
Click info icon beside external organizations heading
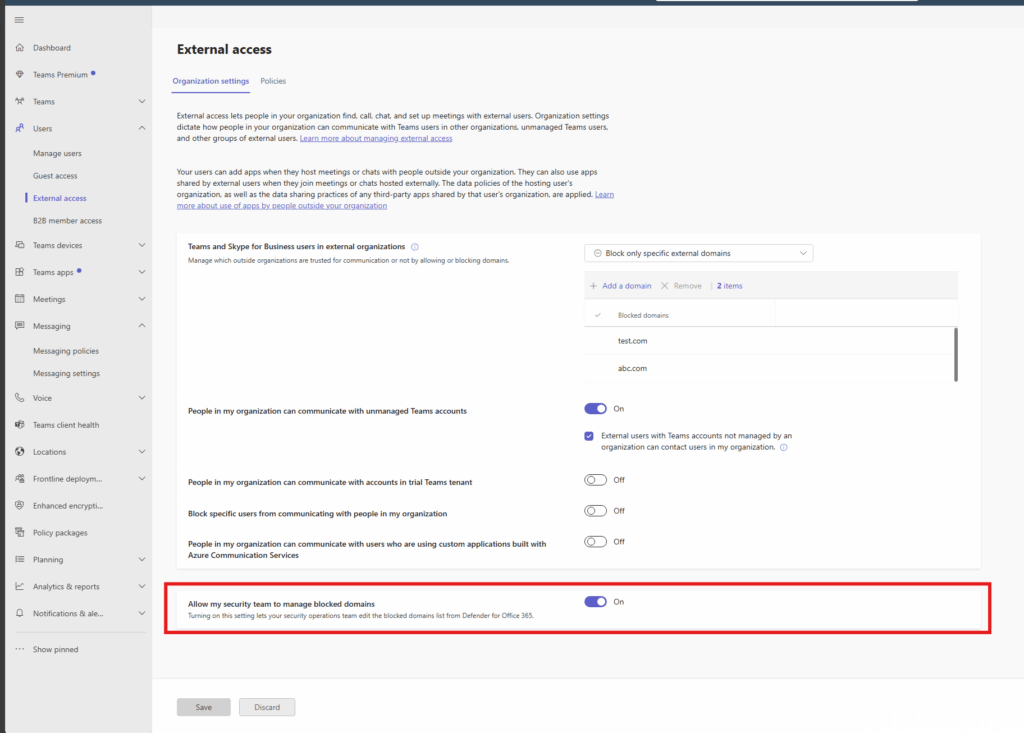click(x=415, y=246)
